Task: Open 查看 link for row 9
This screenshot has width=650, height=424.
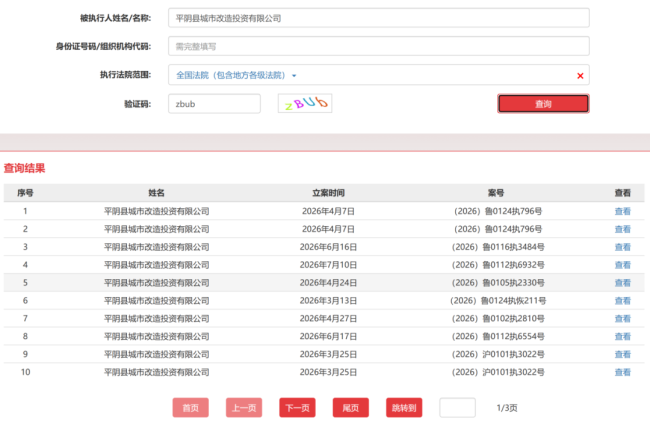Action: point(623,354)
